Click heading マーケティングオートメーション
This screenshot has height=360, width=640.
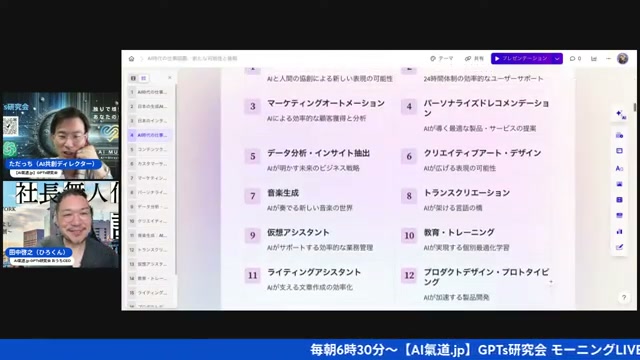[x=326, y=104]
